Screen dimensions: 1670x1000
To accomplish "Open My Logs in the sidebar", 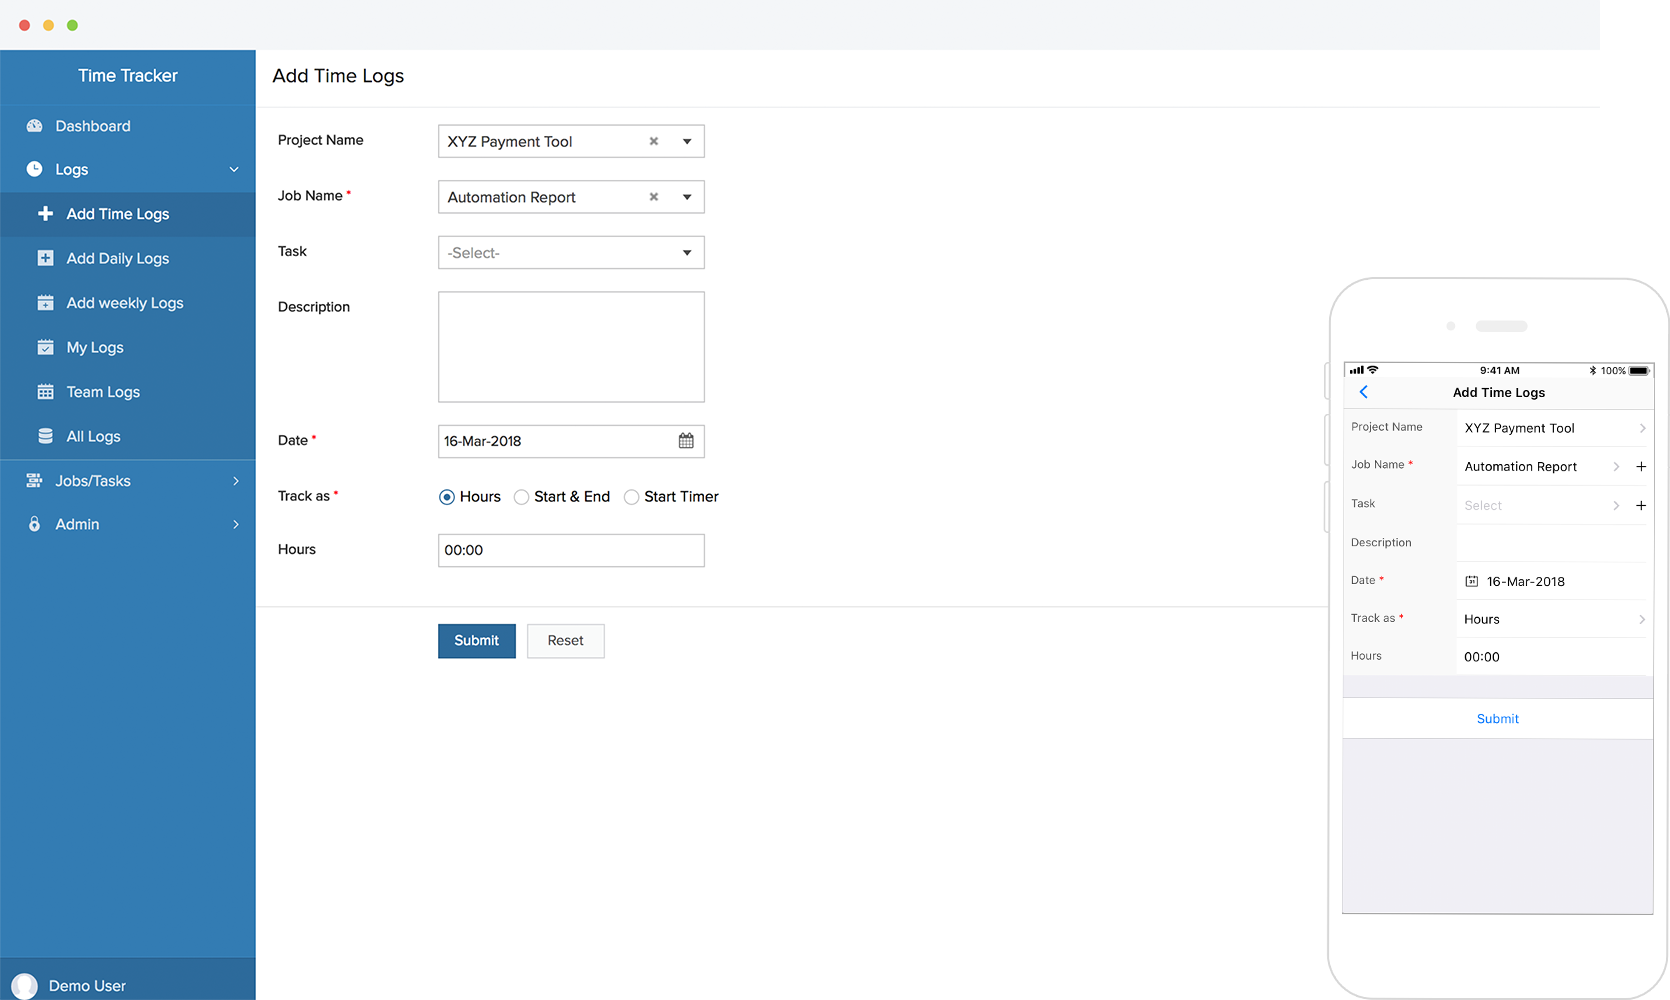I will tap(95, 348).
